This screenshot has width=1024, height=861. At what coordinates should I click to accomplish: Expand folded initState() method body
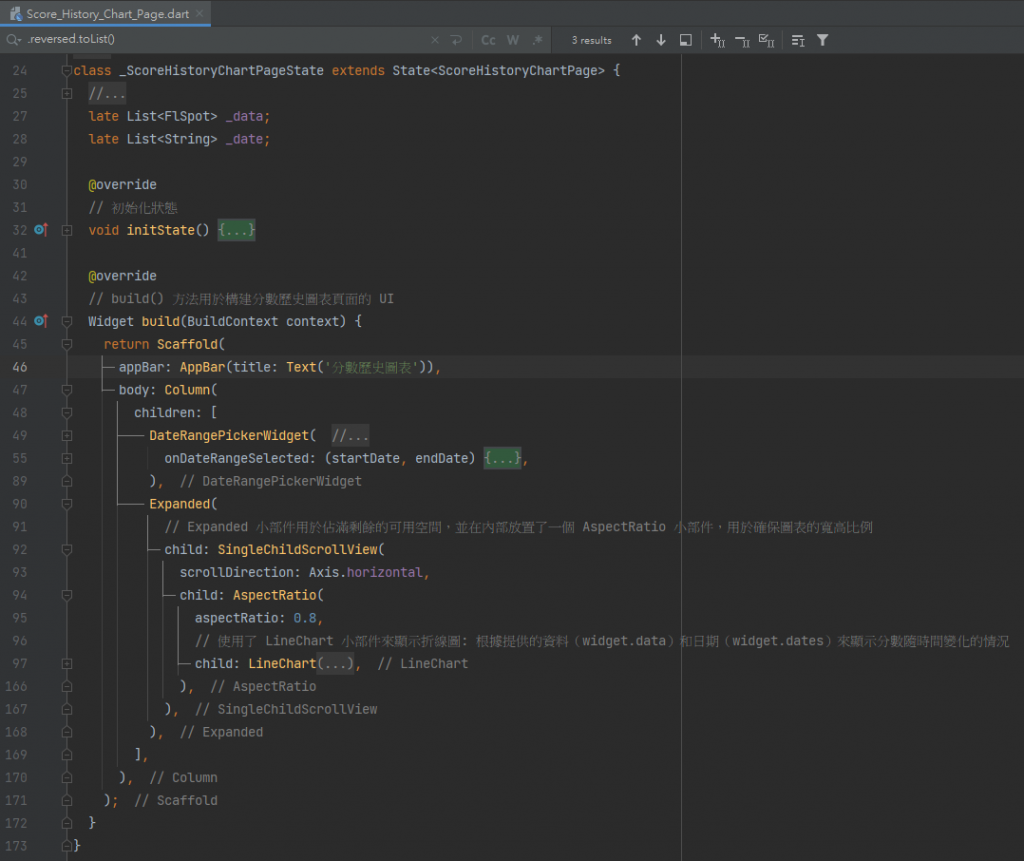coord(237,230)
